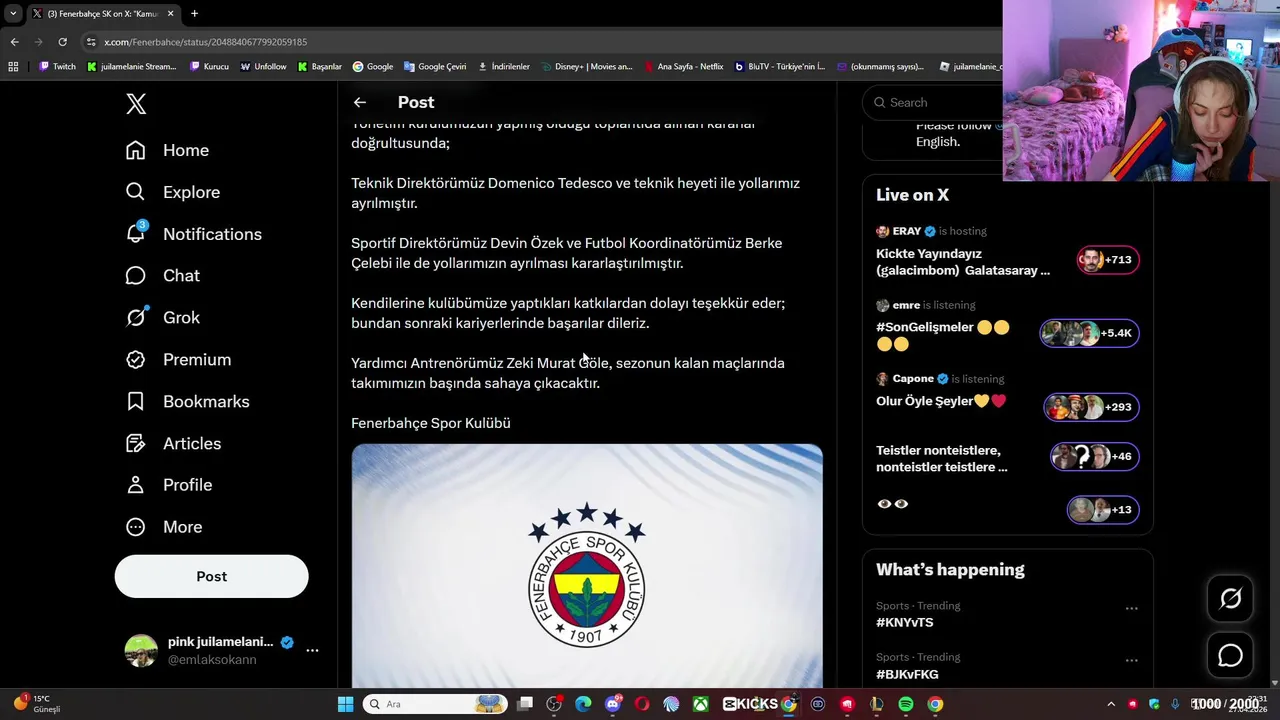
Task: Open the Kurucu bookmark
Action: [209, 67]
